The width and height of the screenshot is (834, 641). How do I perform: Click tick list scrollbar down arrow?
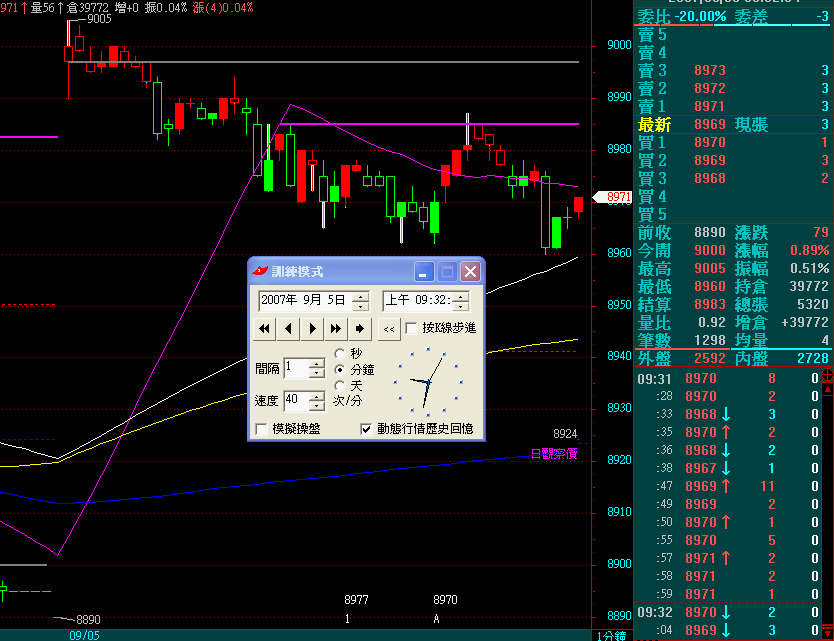(827, 634)
